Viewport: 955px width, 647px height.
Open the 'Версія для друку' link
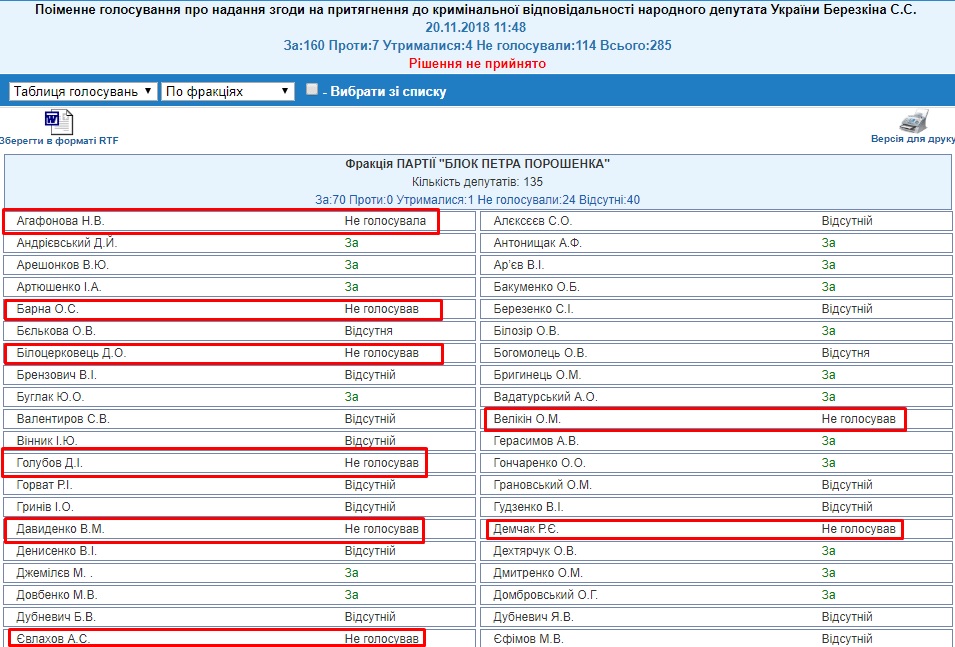[912, 139]
